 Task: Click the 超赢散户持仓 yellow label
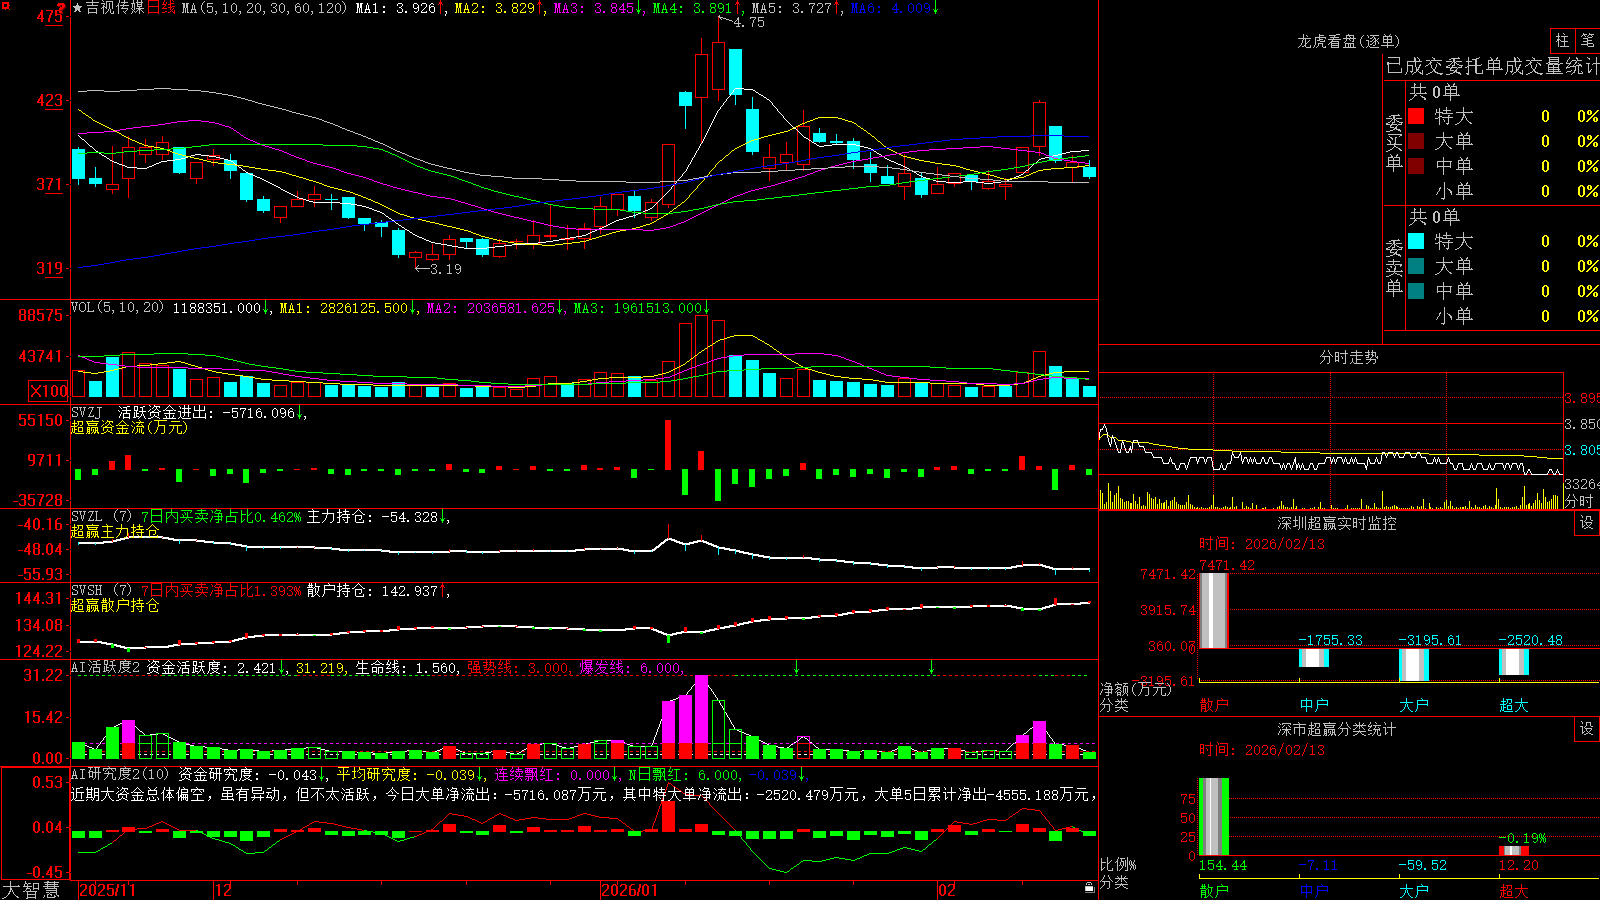coord(115,605)
